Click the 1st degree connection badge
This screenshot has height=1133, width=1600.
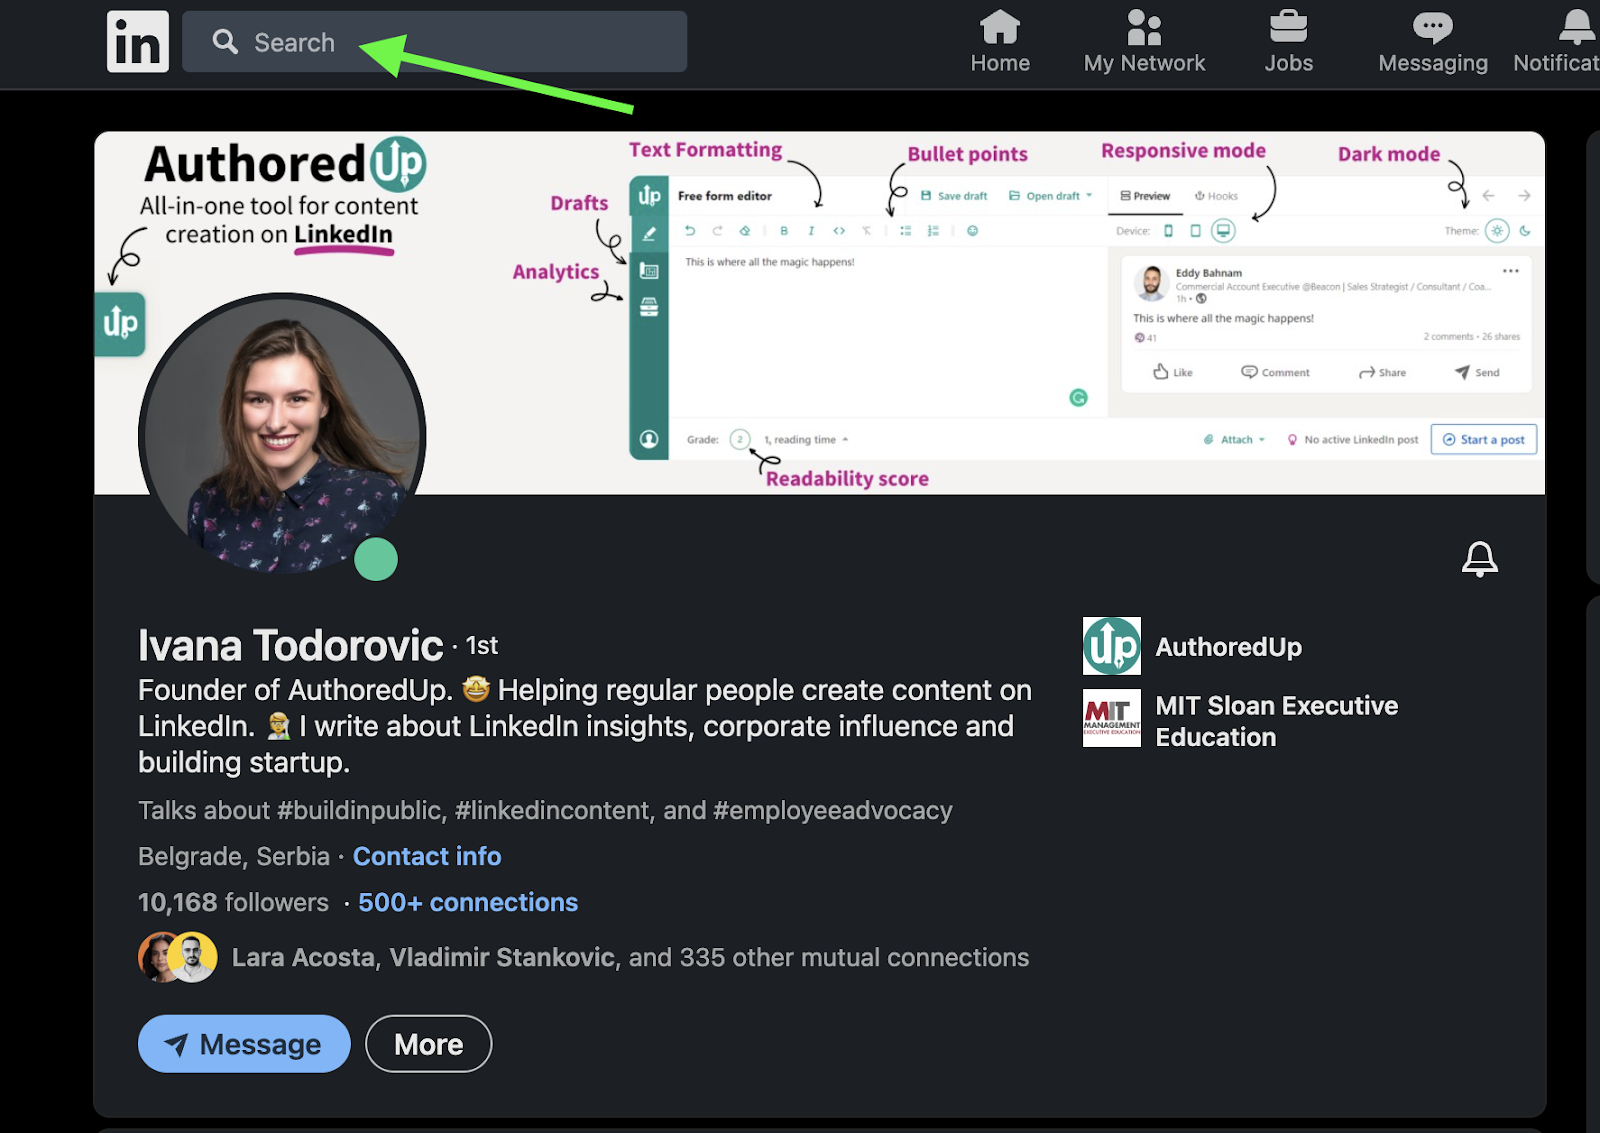pyautogui.click(x=482, y=646)
